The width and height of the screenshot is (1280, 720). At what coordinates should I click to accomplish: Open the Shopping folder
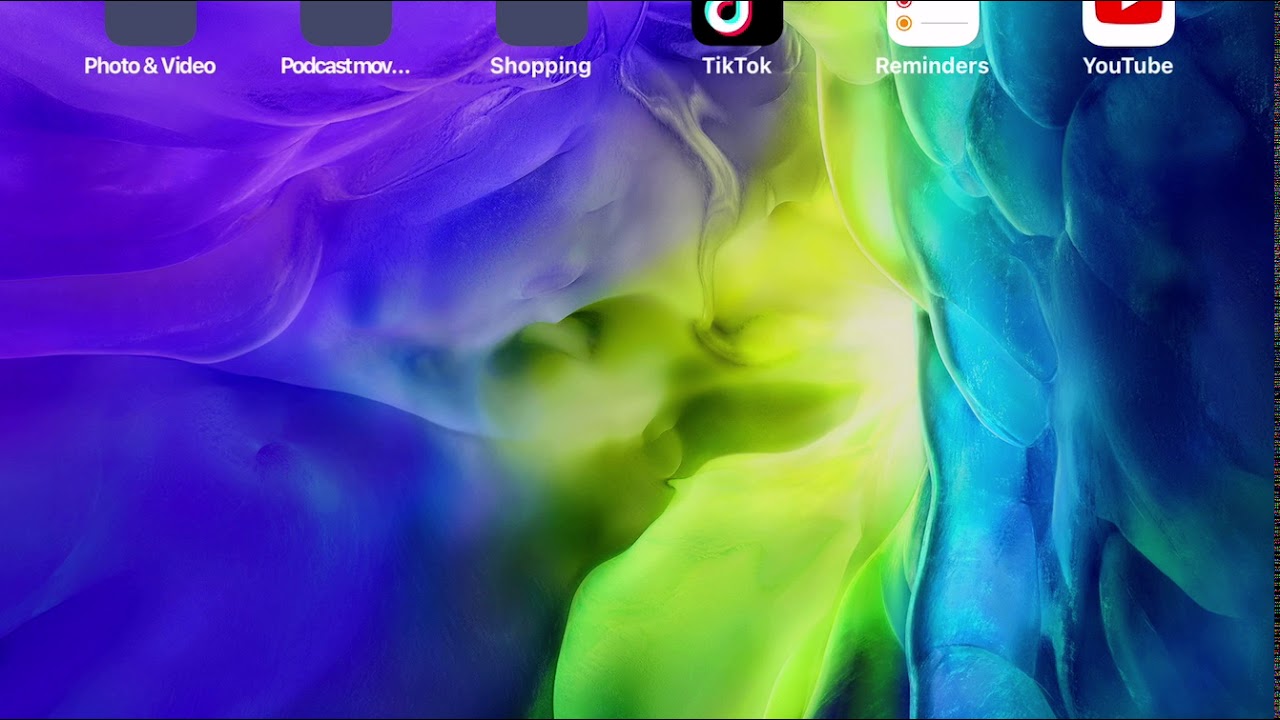click(x=541, y=22)
